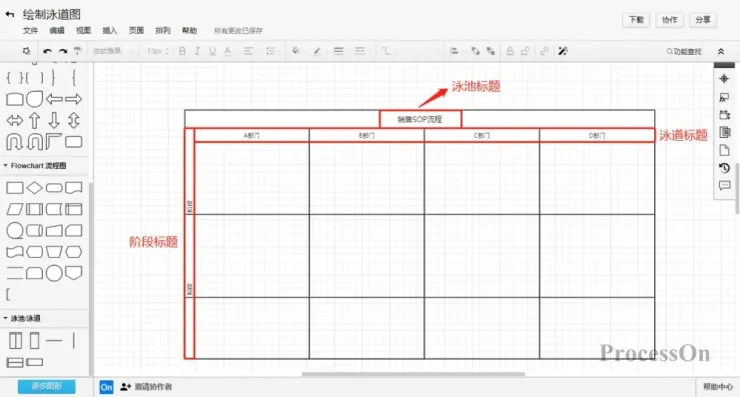Image resolution: width=740 pixels, height=397 pixels.
Task: Click the magic wand beautify icon
Action: [563, 51]
